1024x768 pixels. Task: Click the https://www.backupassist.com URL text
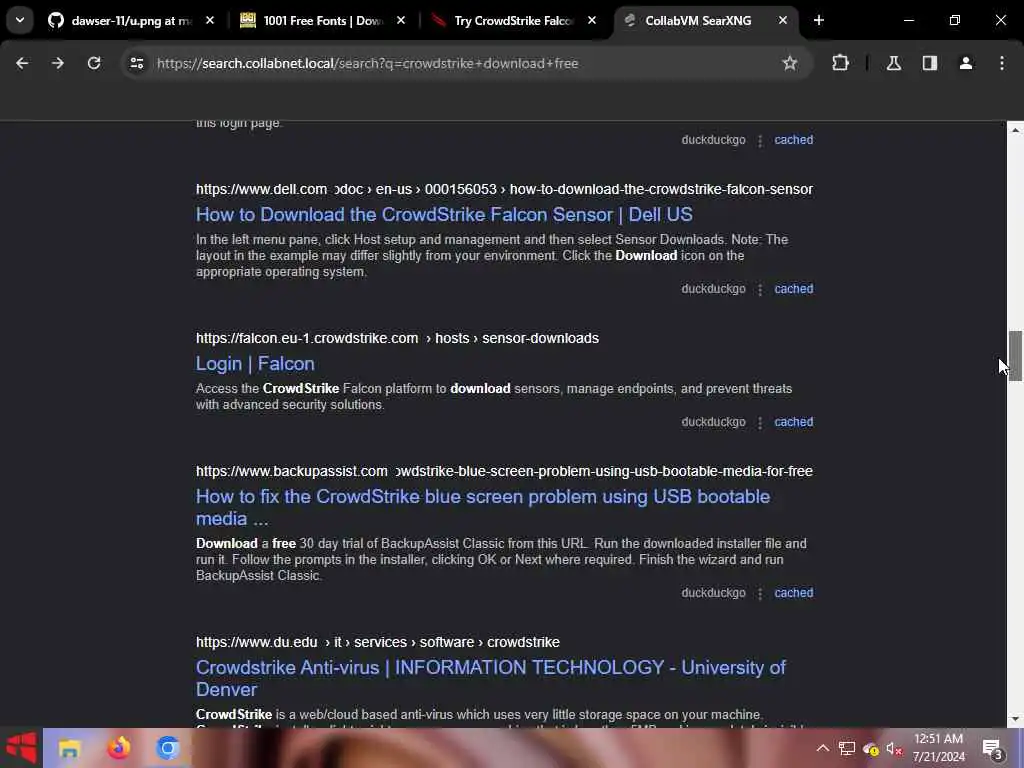[x=291, y=472]
